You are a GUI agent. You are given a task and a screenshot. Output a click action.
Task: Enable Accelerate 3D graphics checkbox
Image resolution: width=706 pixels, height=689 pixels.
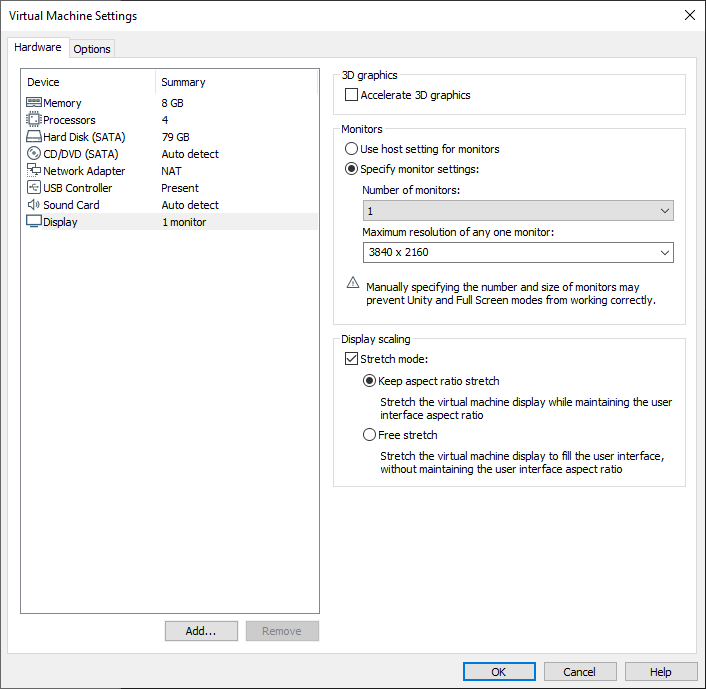351,95
